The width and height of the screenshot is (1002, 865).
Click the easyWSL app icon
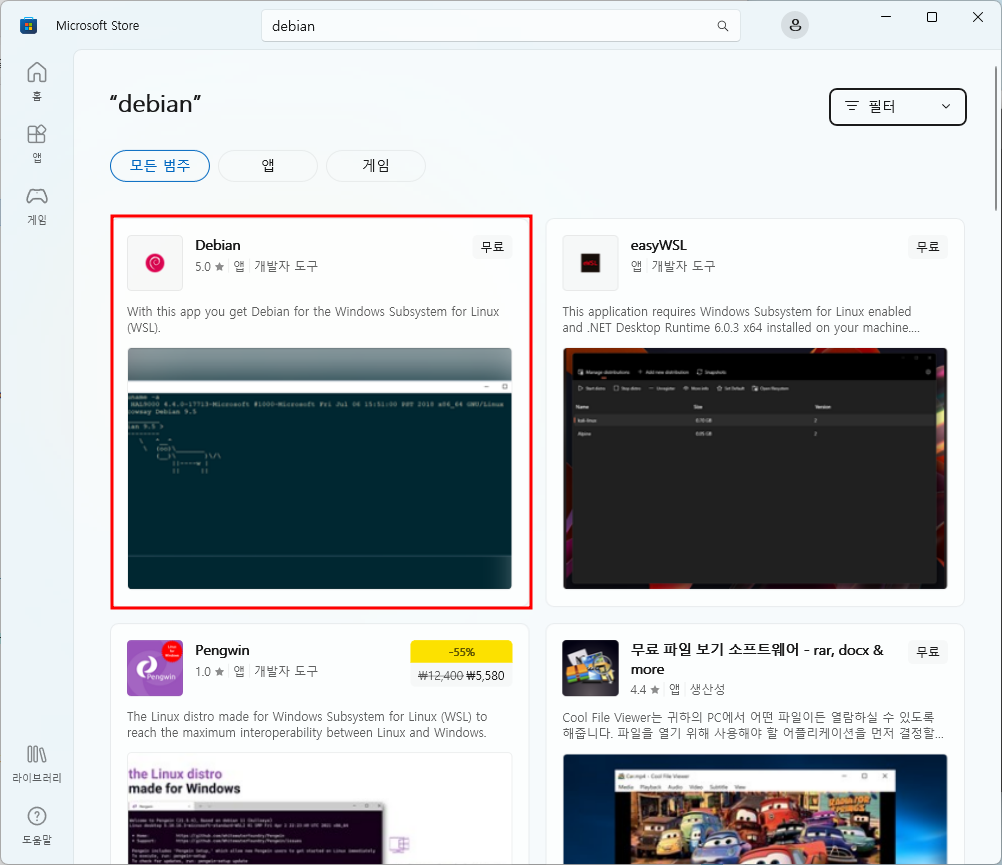pyautogui.click(x=590, y=263)
